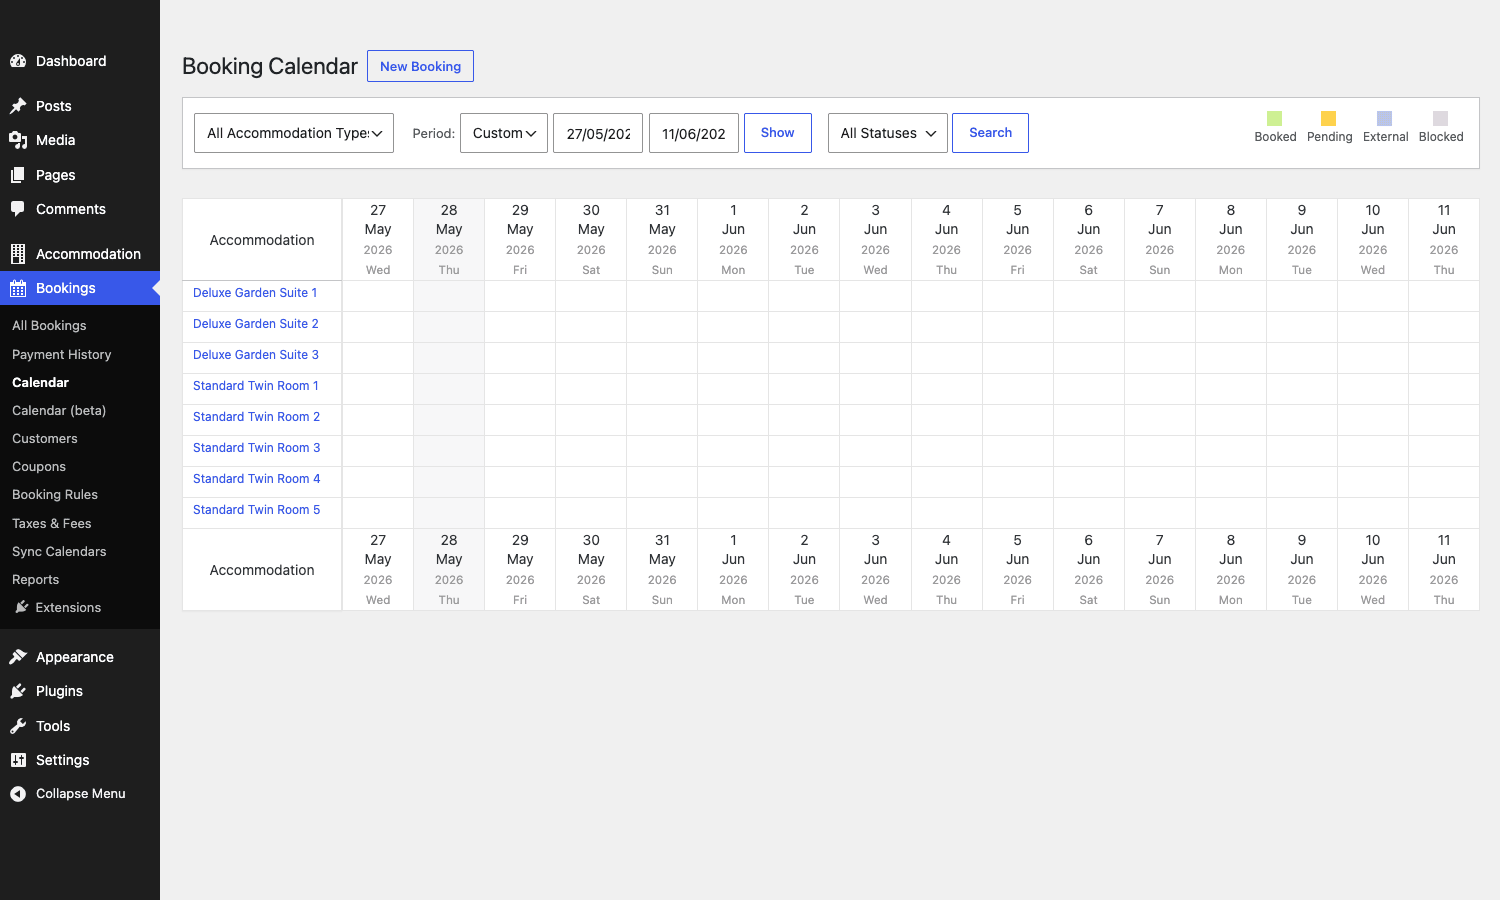Select the current Calendar submenu item

pos(41,382)
